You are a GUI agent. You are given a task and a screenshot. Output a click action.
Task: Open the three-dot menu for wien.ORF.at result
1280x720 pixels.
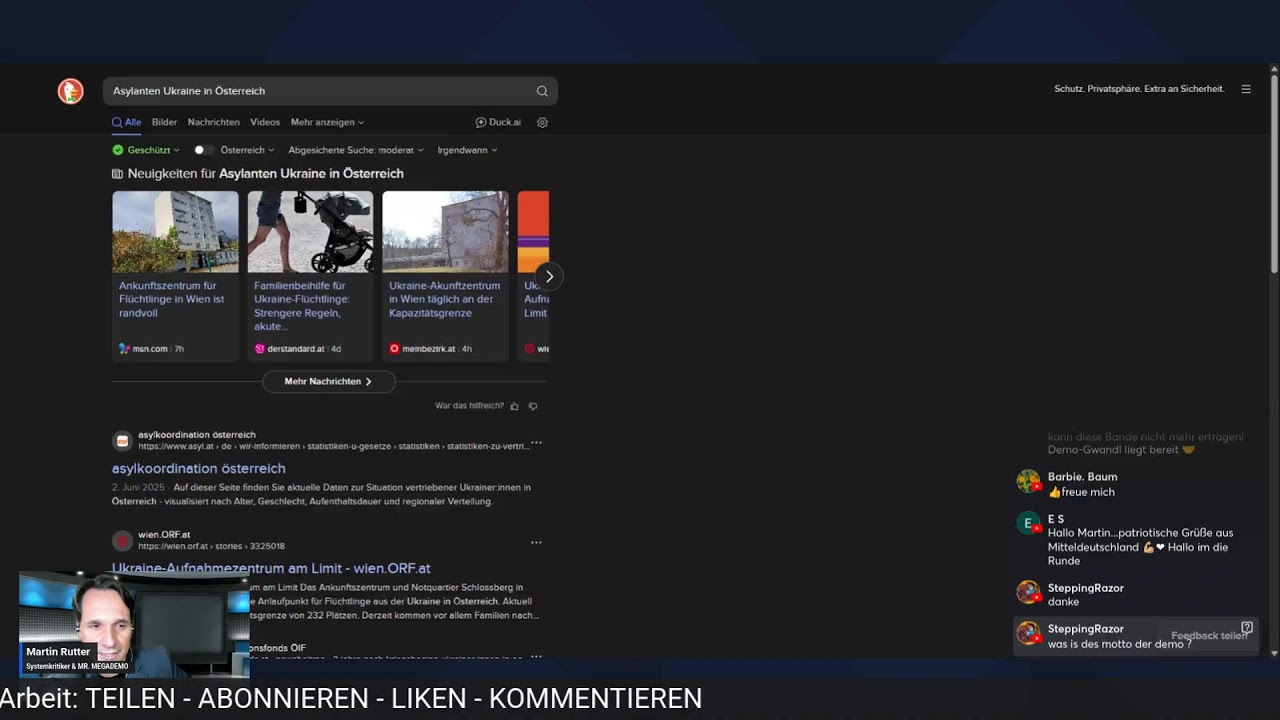[536, 542]
